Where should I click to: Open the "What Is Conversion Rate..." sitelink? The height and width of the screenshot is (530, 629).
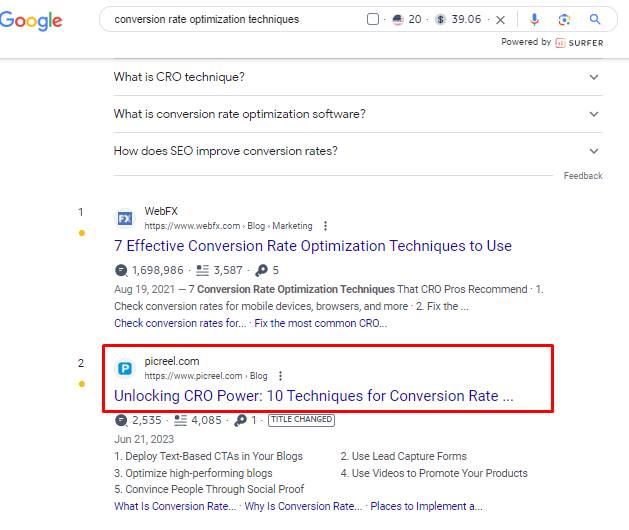click(175, 506)
